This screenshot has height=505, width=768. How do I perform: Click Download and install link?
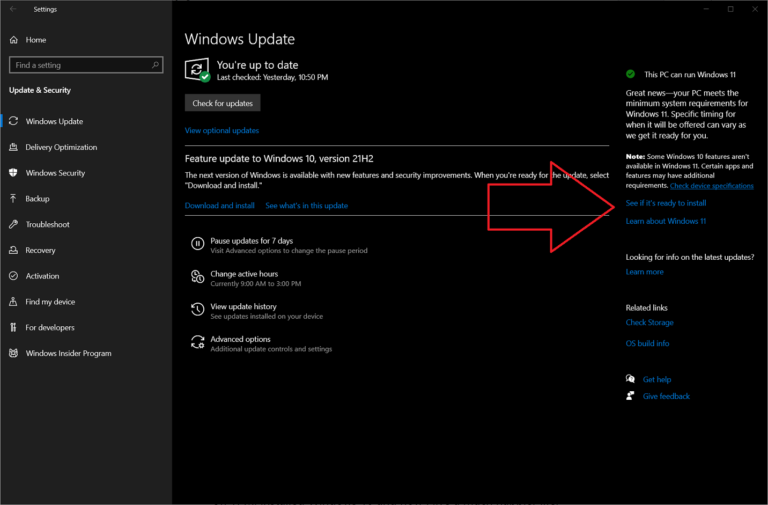pos(219,205)
